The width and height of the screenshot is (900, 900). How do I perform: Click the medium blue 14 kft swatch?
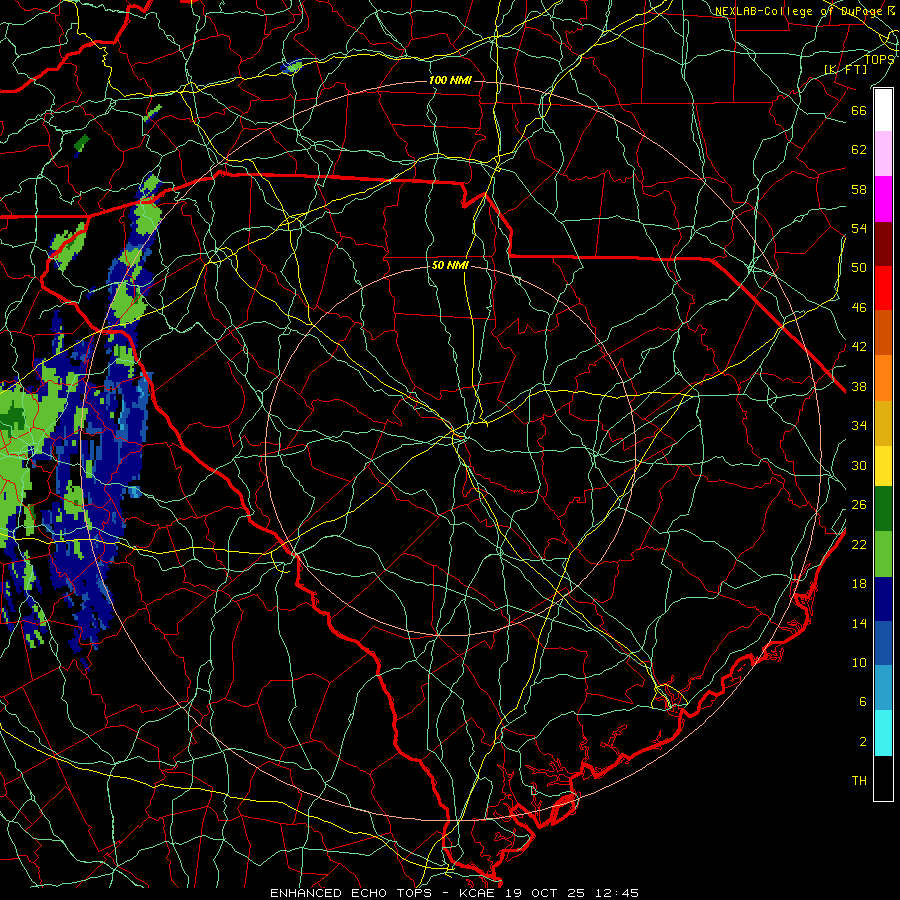tap(883, 643)
